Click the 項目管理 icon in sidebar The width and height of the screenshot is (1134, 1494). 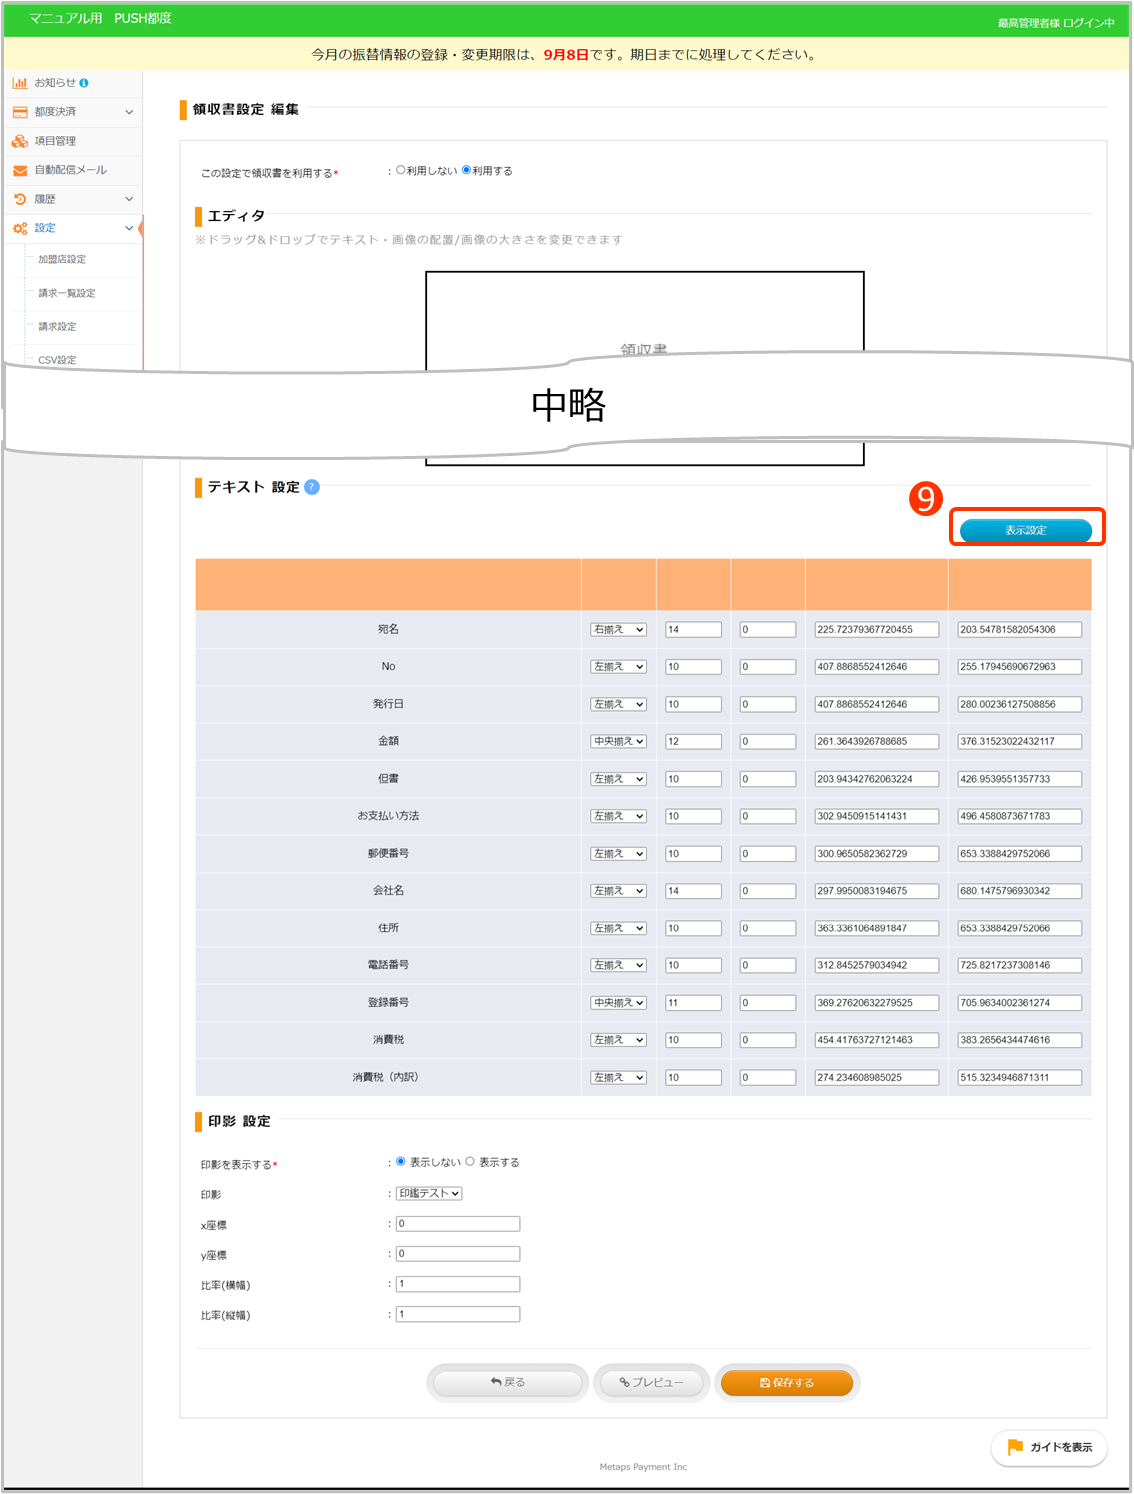pos(20,141)
